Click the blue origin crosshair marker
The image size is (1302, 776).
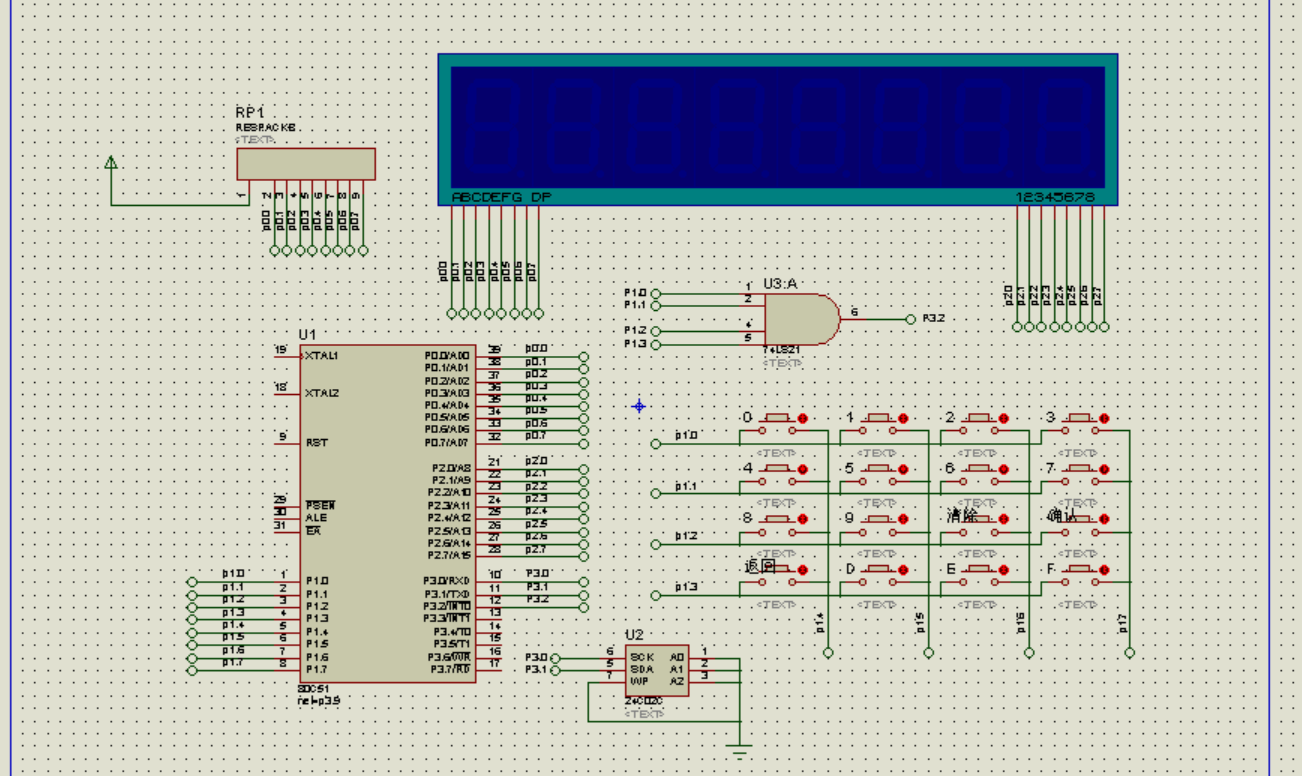click(639, 406)
